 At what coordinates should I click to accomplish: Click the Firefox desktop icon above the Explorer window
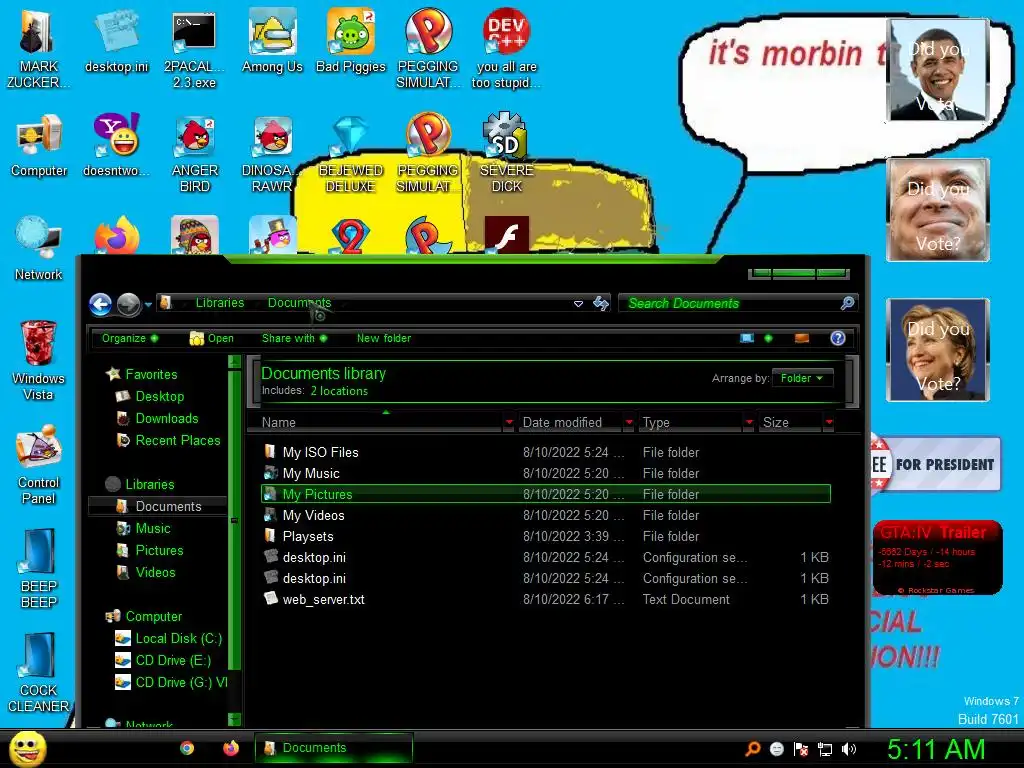(x=116, y=235)
